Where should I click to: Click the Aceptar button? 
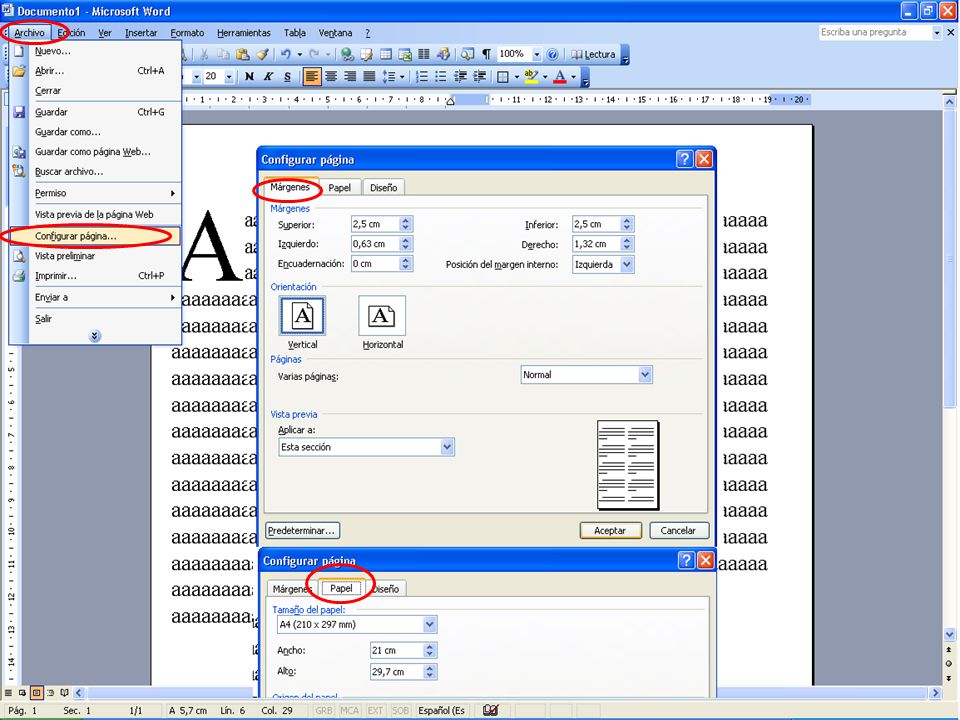tap(610, 531)
